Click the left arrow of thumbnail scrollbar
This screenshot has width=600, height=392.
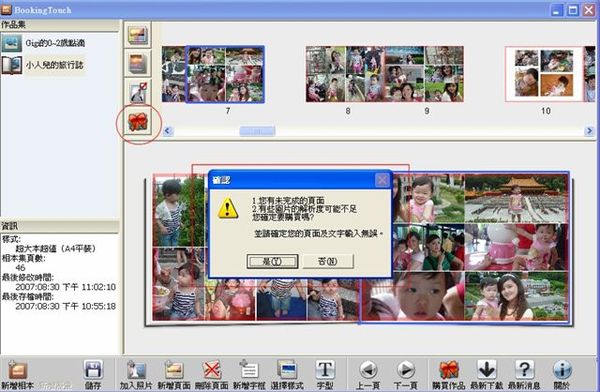coord(167,131)
